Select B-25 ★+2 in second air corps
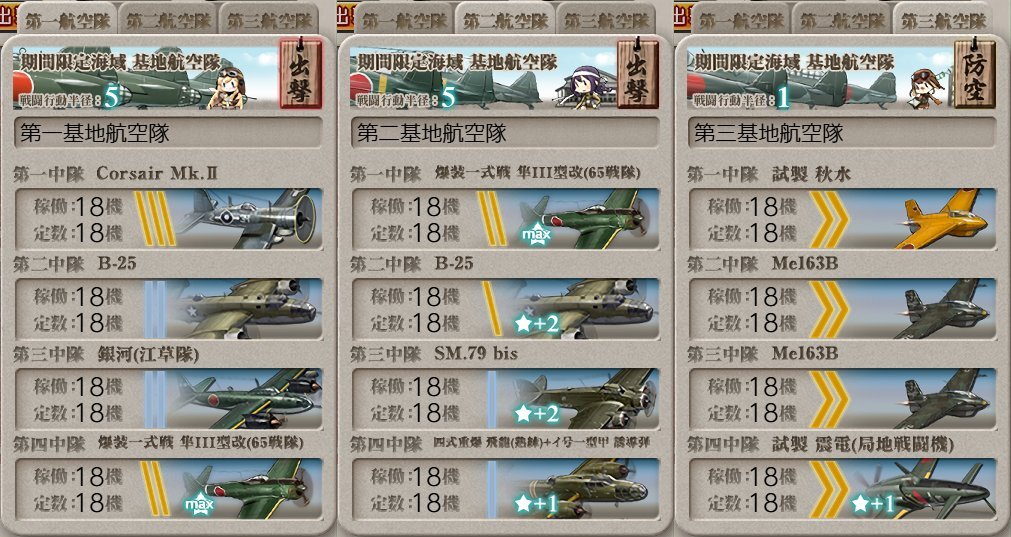1011x537 pixels. tap(505, 309)
